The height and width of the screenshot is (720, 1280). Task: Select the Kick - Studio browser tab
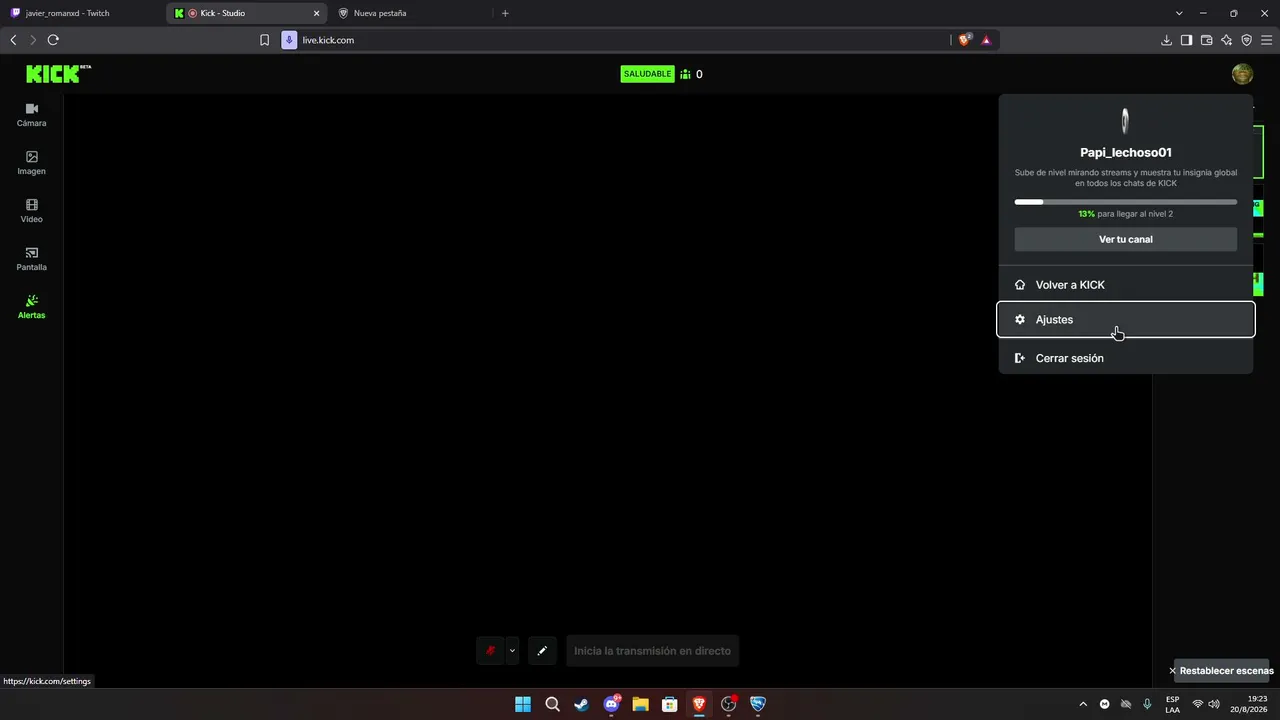click(246, 13)
